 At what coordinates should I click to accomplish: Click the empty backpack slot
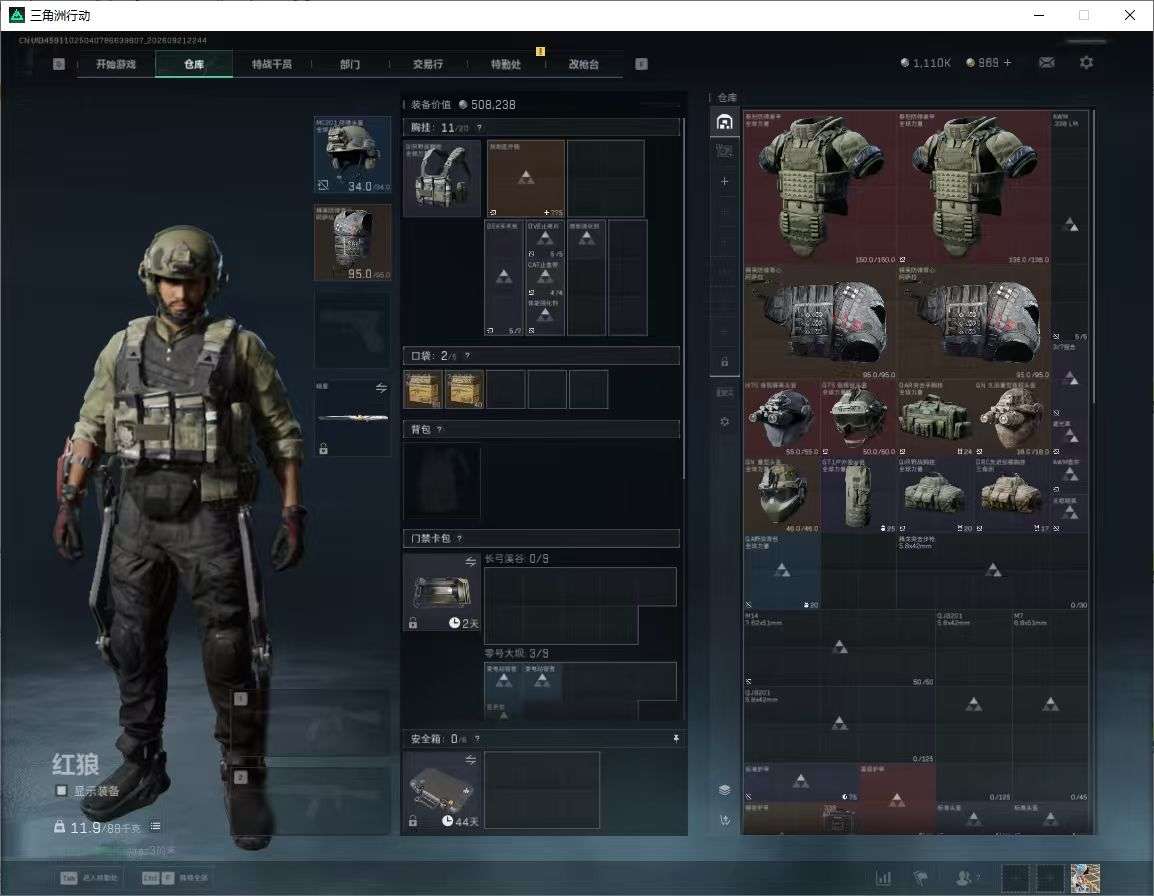(442, 480)
